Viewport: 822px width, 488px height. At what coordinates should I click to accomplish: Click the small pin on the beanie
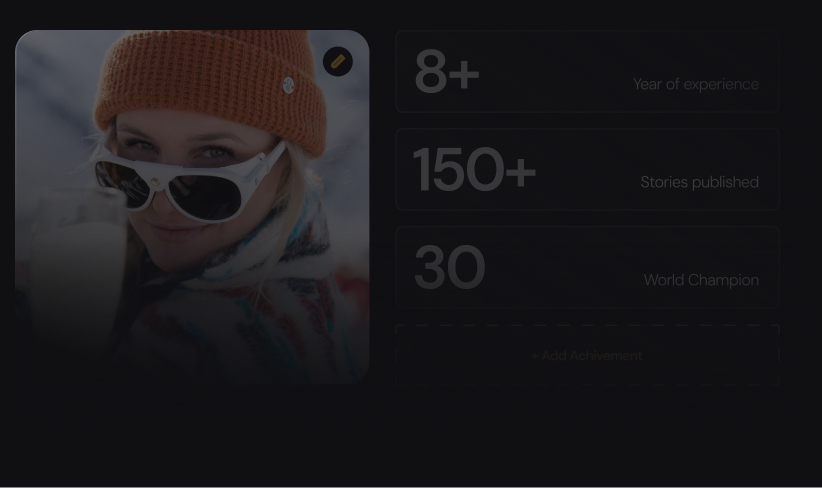click(x=288, y=85)
